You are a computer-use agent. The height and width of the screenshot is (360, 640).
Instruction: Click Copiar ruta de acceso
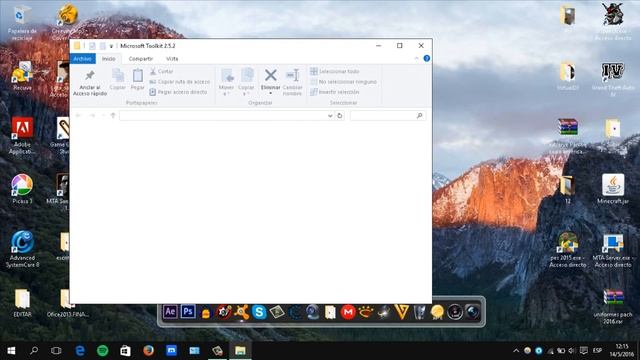tap(180, 82)
